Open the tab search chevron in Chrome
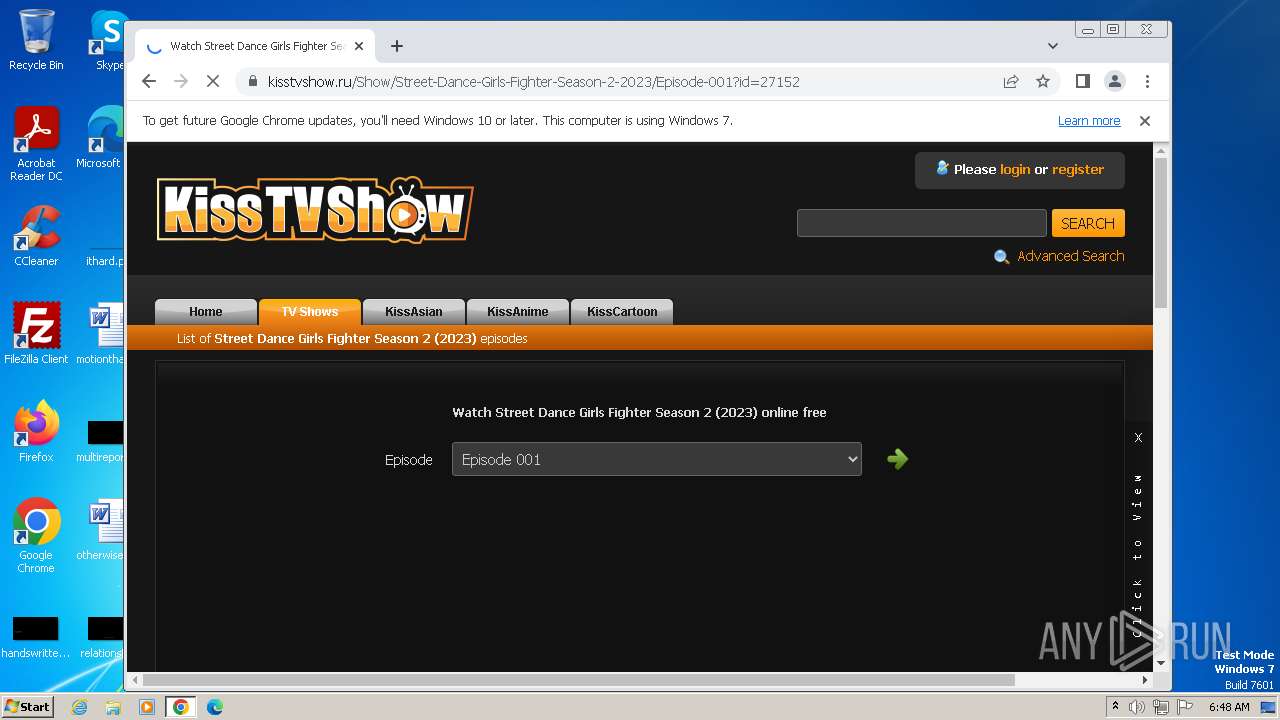This screenshot has height=720, width=1280. (1053, 46)
